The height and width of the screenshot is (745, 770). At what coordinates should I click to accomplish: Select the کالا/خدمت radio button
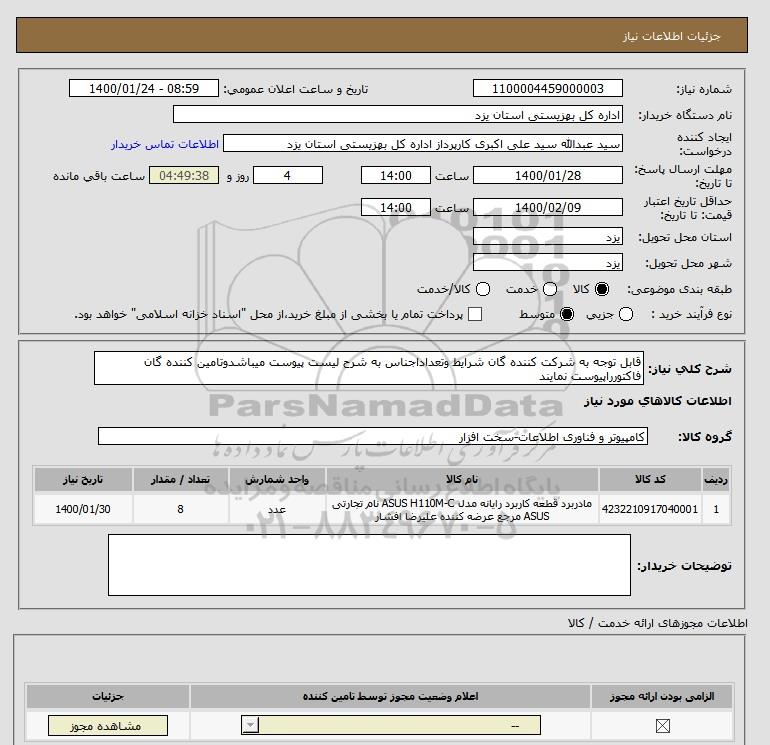[483, 289]
